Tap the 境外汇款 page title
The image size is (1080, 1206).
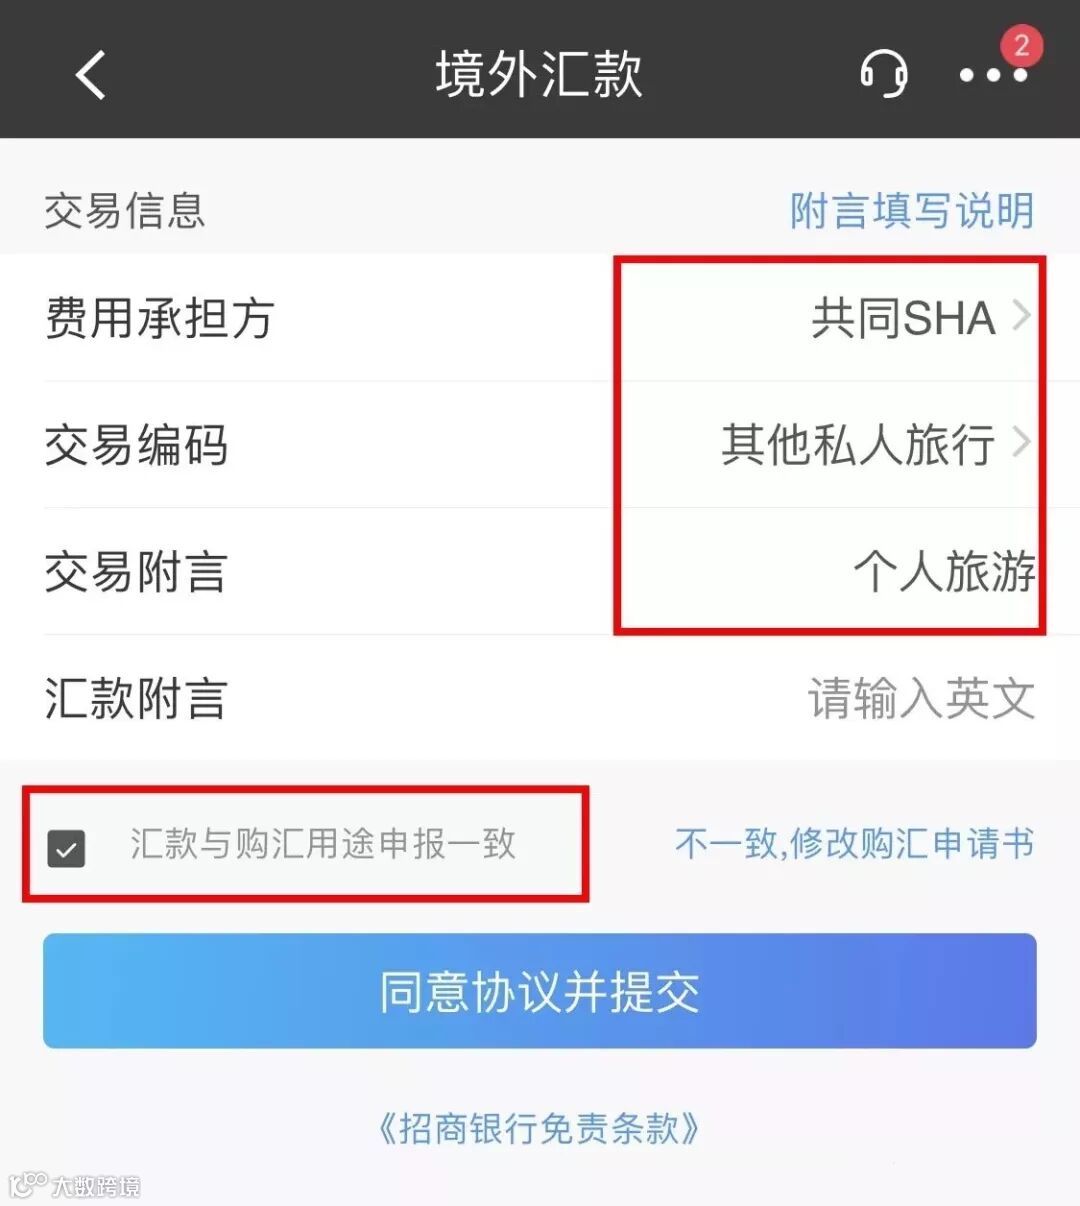point(539,75)
